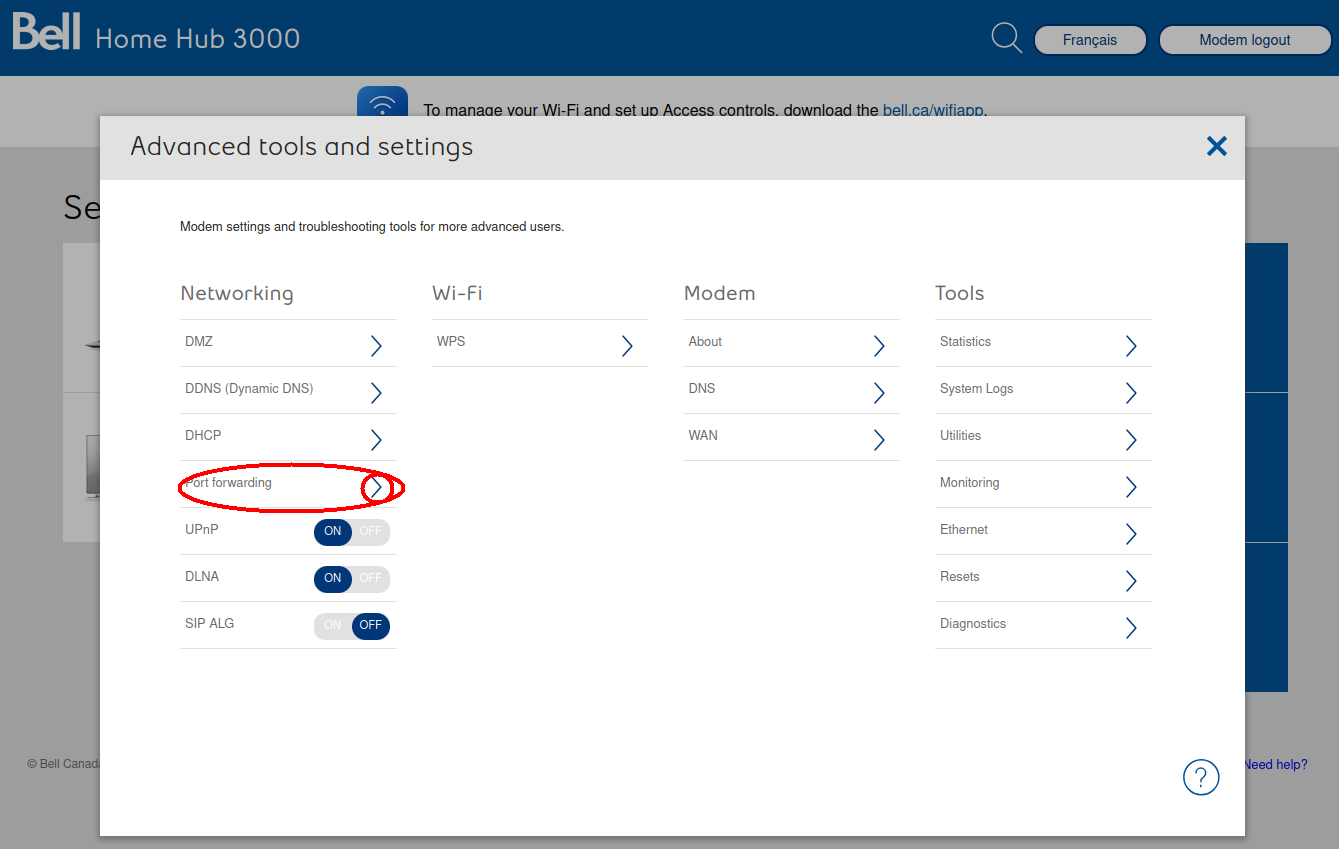This screenshot has width=1339, height=849.
Task: Select the WPS label
Action: click(451, 341)
